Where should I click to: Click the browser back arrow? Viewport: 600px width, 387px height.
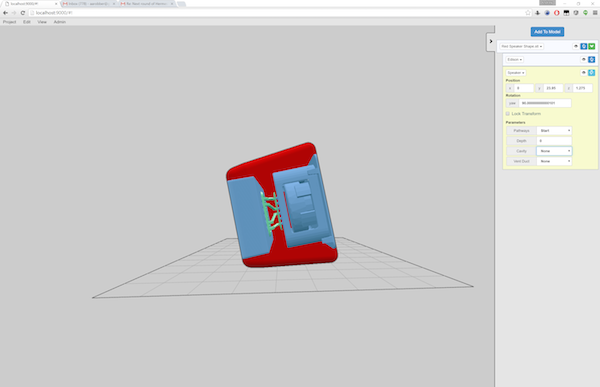pos(5,13)
